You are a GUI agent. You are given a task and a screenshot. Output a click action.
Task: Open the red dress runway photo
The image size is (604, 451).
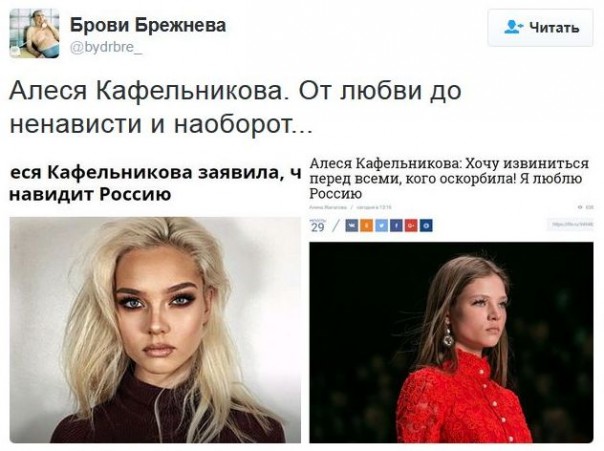tap(451, 342)
